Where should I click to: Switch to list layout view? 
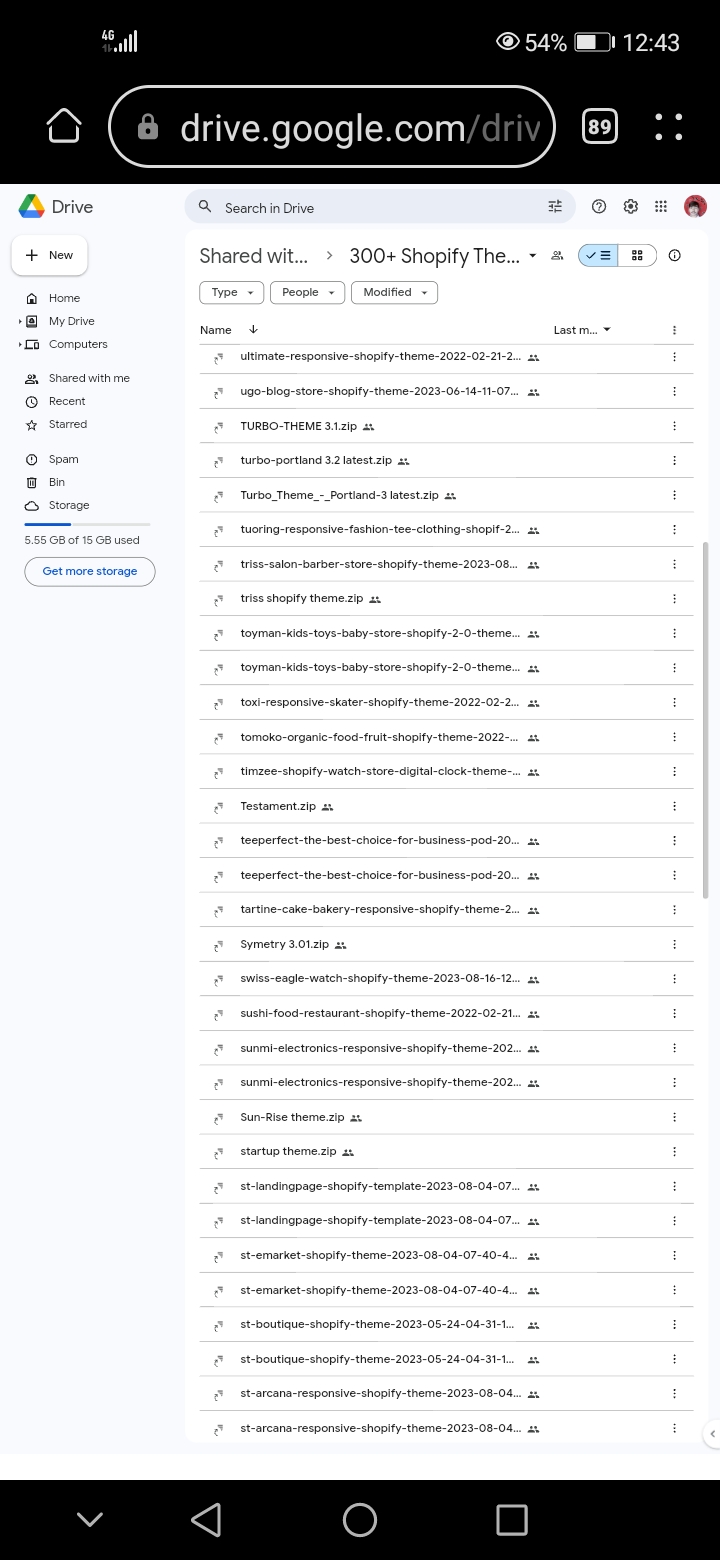click(x=598, y=256)
